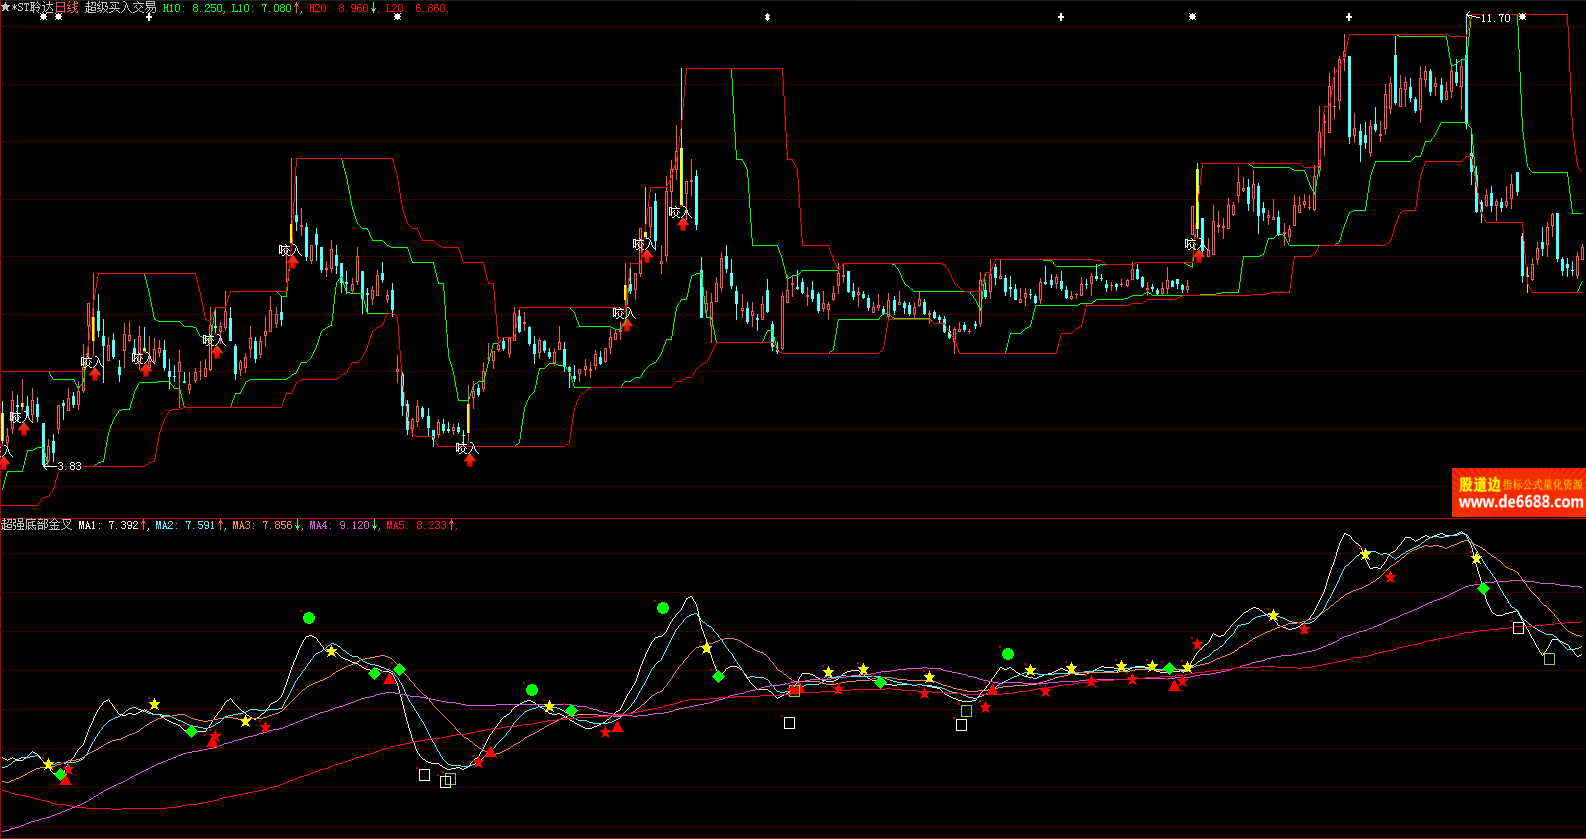Screen dimensions: 1586x839
Task: Click the red arrow under the lowest 吃入 signal
Action: 470,461
